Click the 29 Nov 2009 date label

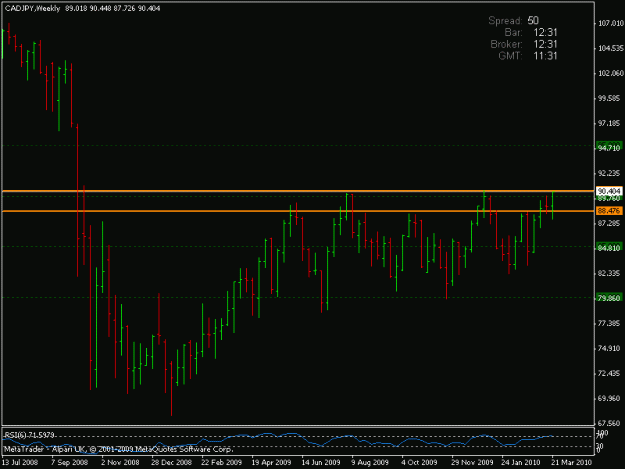pos(472,462)
